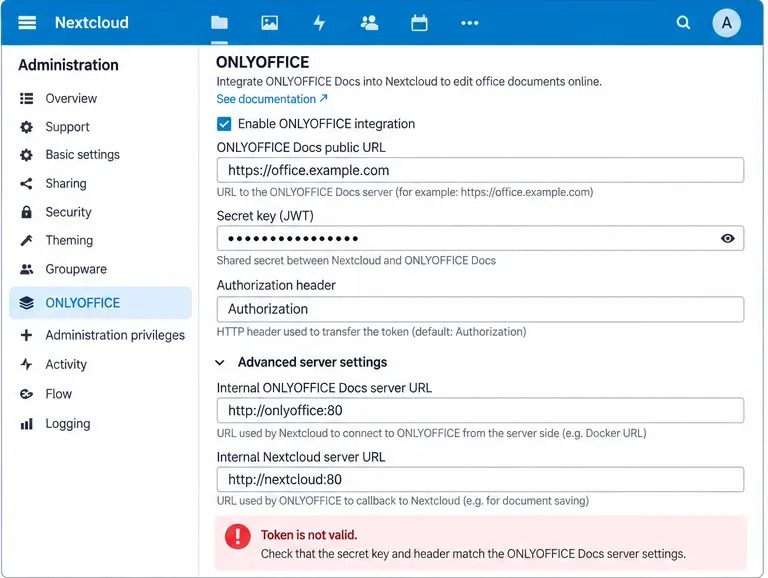Toggle Enable ONLYOFFICE integration checkbox

pos(224,124)
